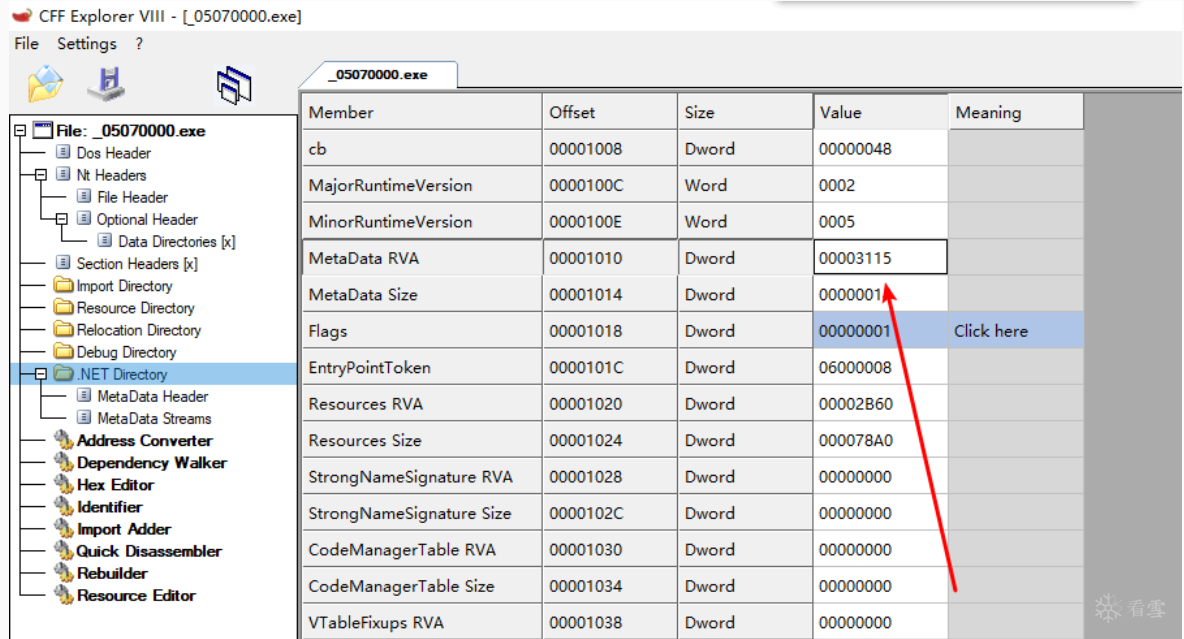Select the Resources Size value 000078A0
Screen dimensions: 1184x639
pos(880,440)
